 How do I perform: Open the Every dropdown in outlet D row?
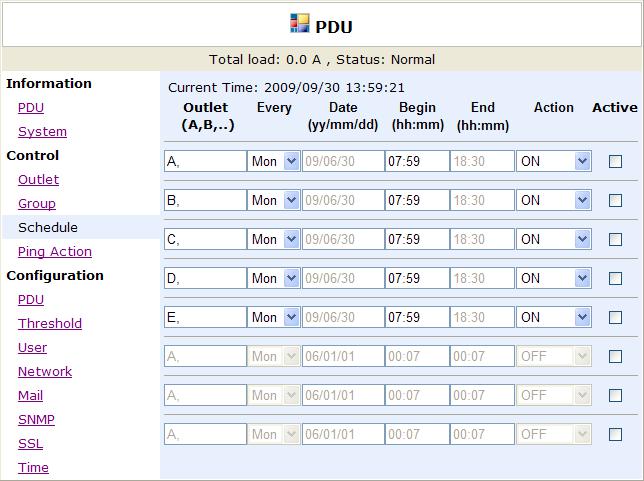coord(274,278)
